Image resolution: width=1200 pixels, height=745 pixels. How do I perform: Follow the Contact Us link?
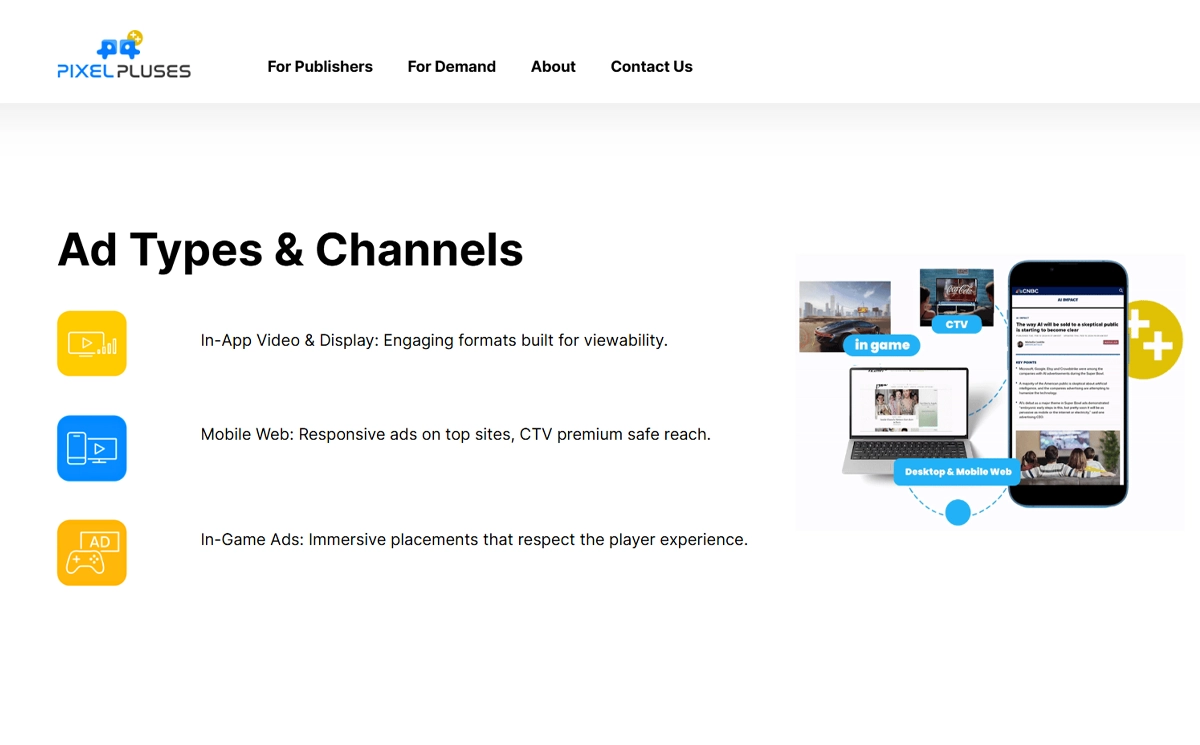(651, 67)
